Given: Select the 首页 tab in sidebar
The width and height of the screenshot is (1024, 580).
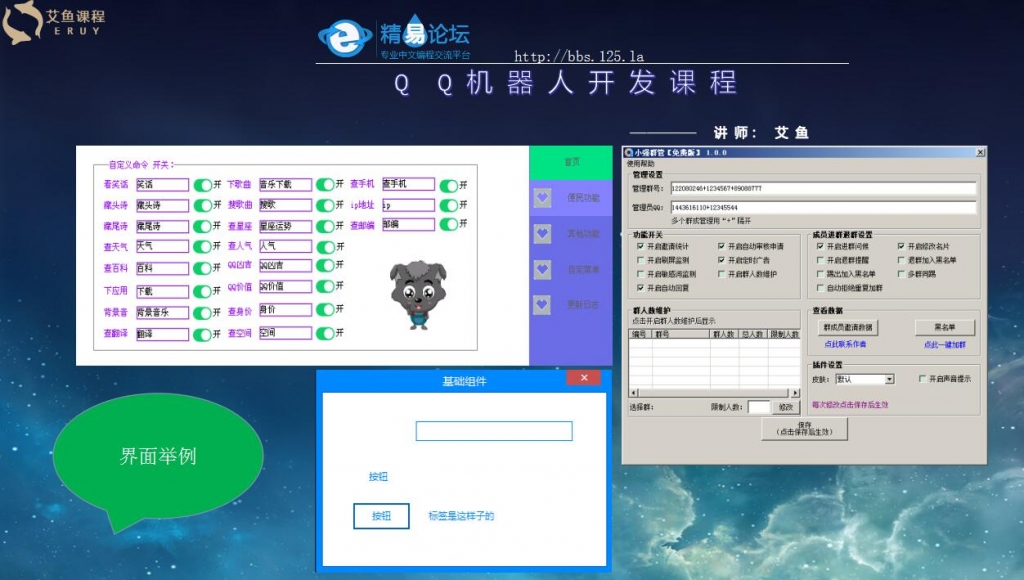Looking at the screenshot, I should [x=570, y=162].
